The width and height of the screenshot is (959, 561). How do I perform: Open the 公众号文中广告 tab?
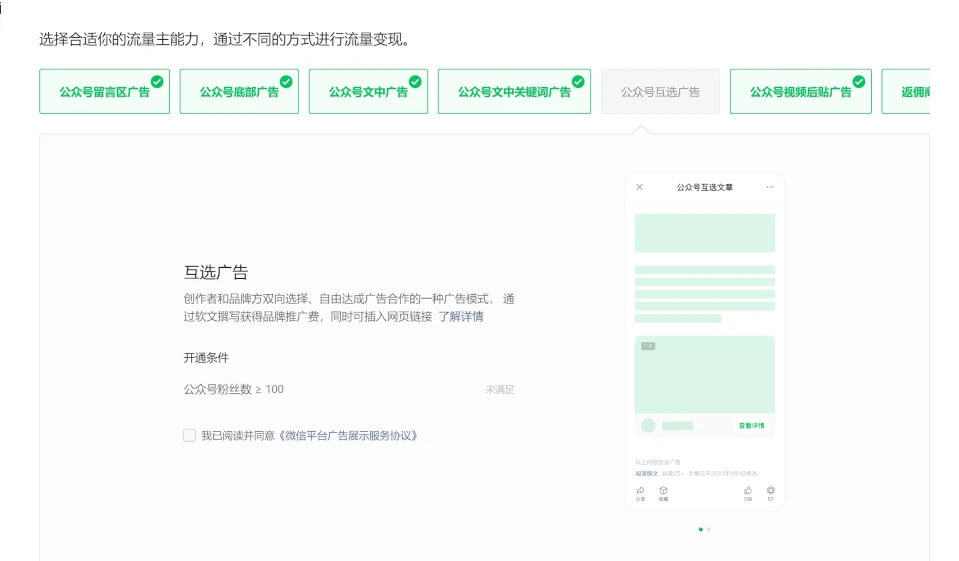click(368, 92)
